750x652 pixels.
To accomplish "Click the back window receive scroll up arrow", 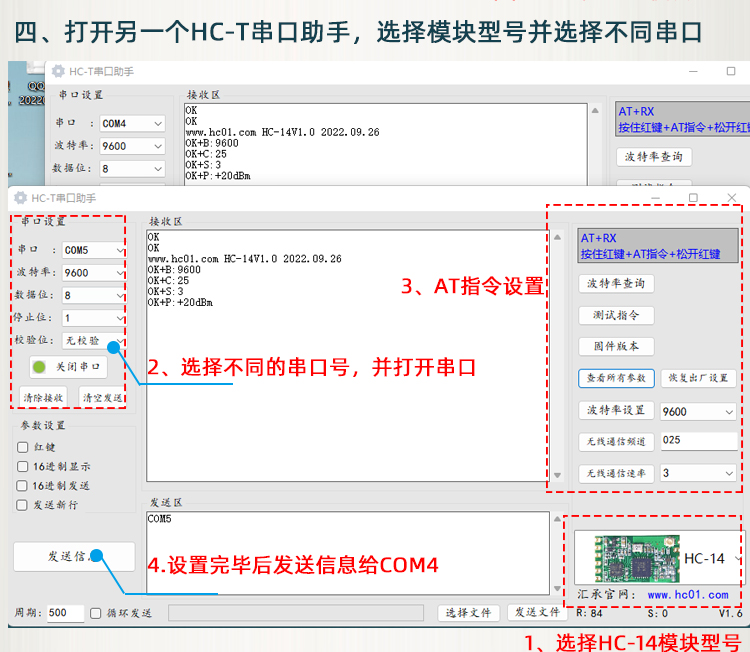I will point(595,111).
